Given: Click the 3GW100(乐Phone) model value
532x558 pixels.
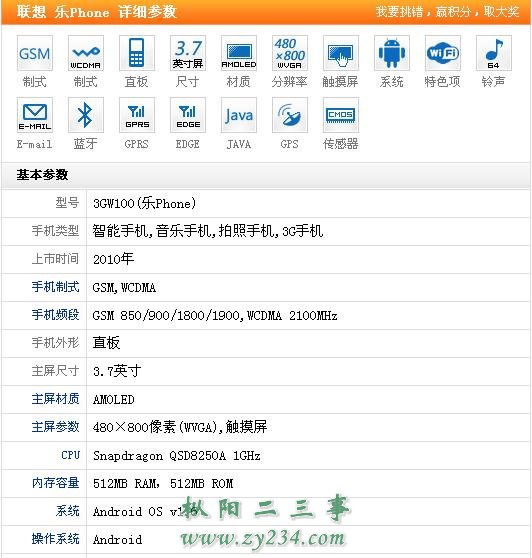Looking at the screenshot, I should coord(144,203).
